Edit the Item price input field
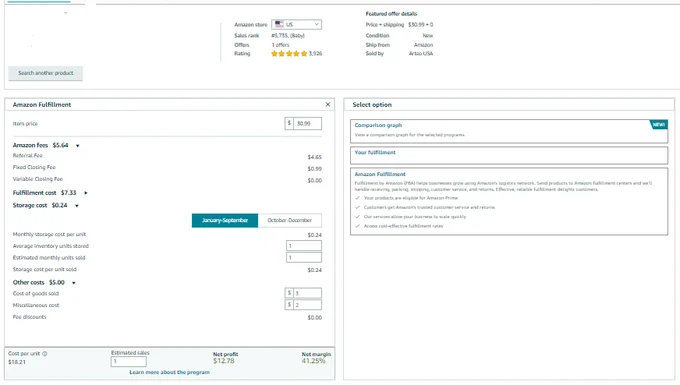 pos(307,124)
